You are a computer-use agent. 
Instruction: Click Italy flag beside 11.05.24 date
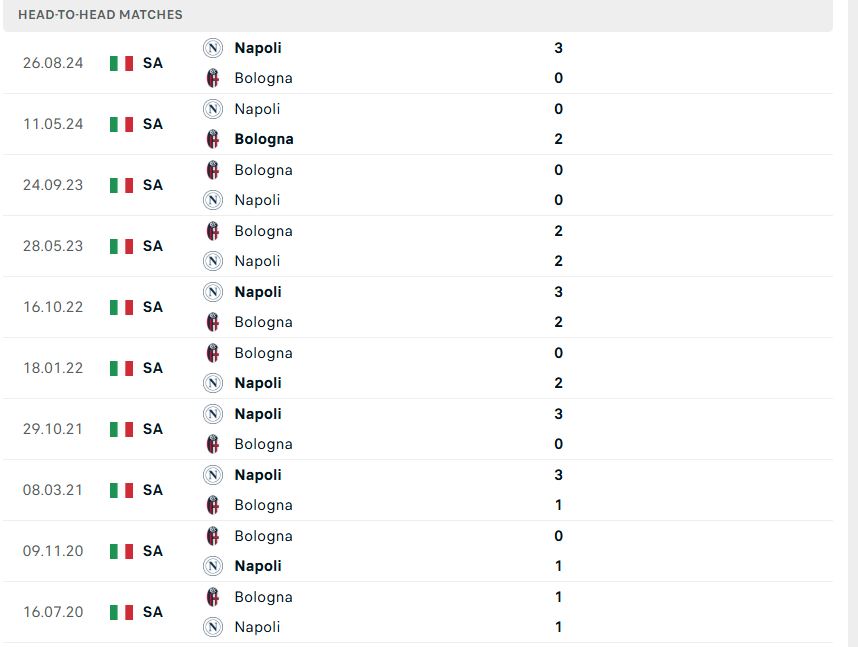pos(121,124)
